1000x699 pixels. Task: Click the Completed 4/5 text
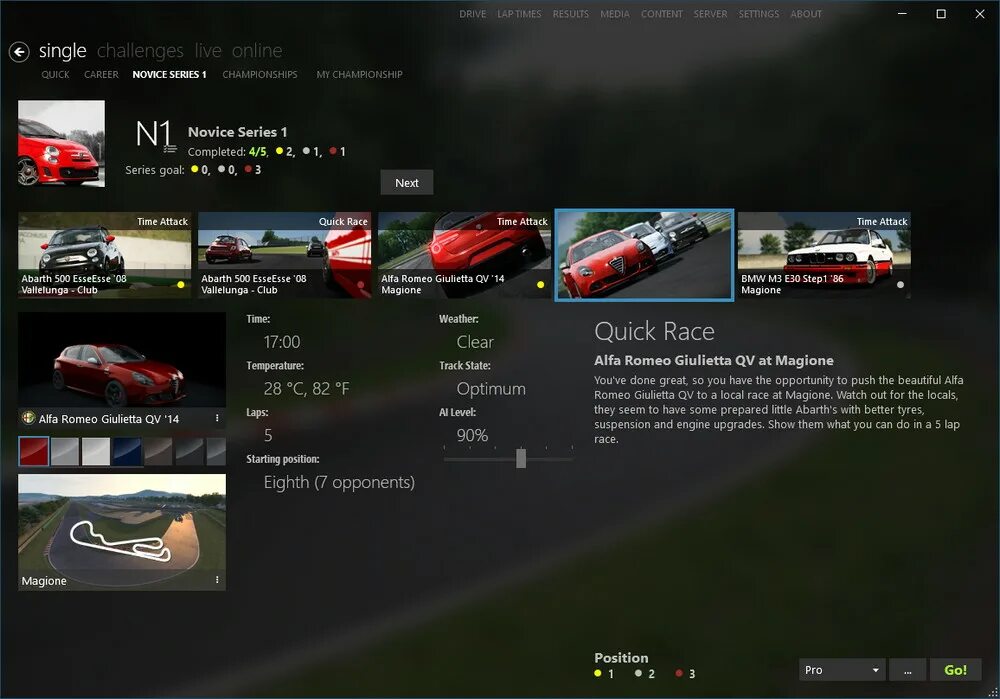click(227, 152)
